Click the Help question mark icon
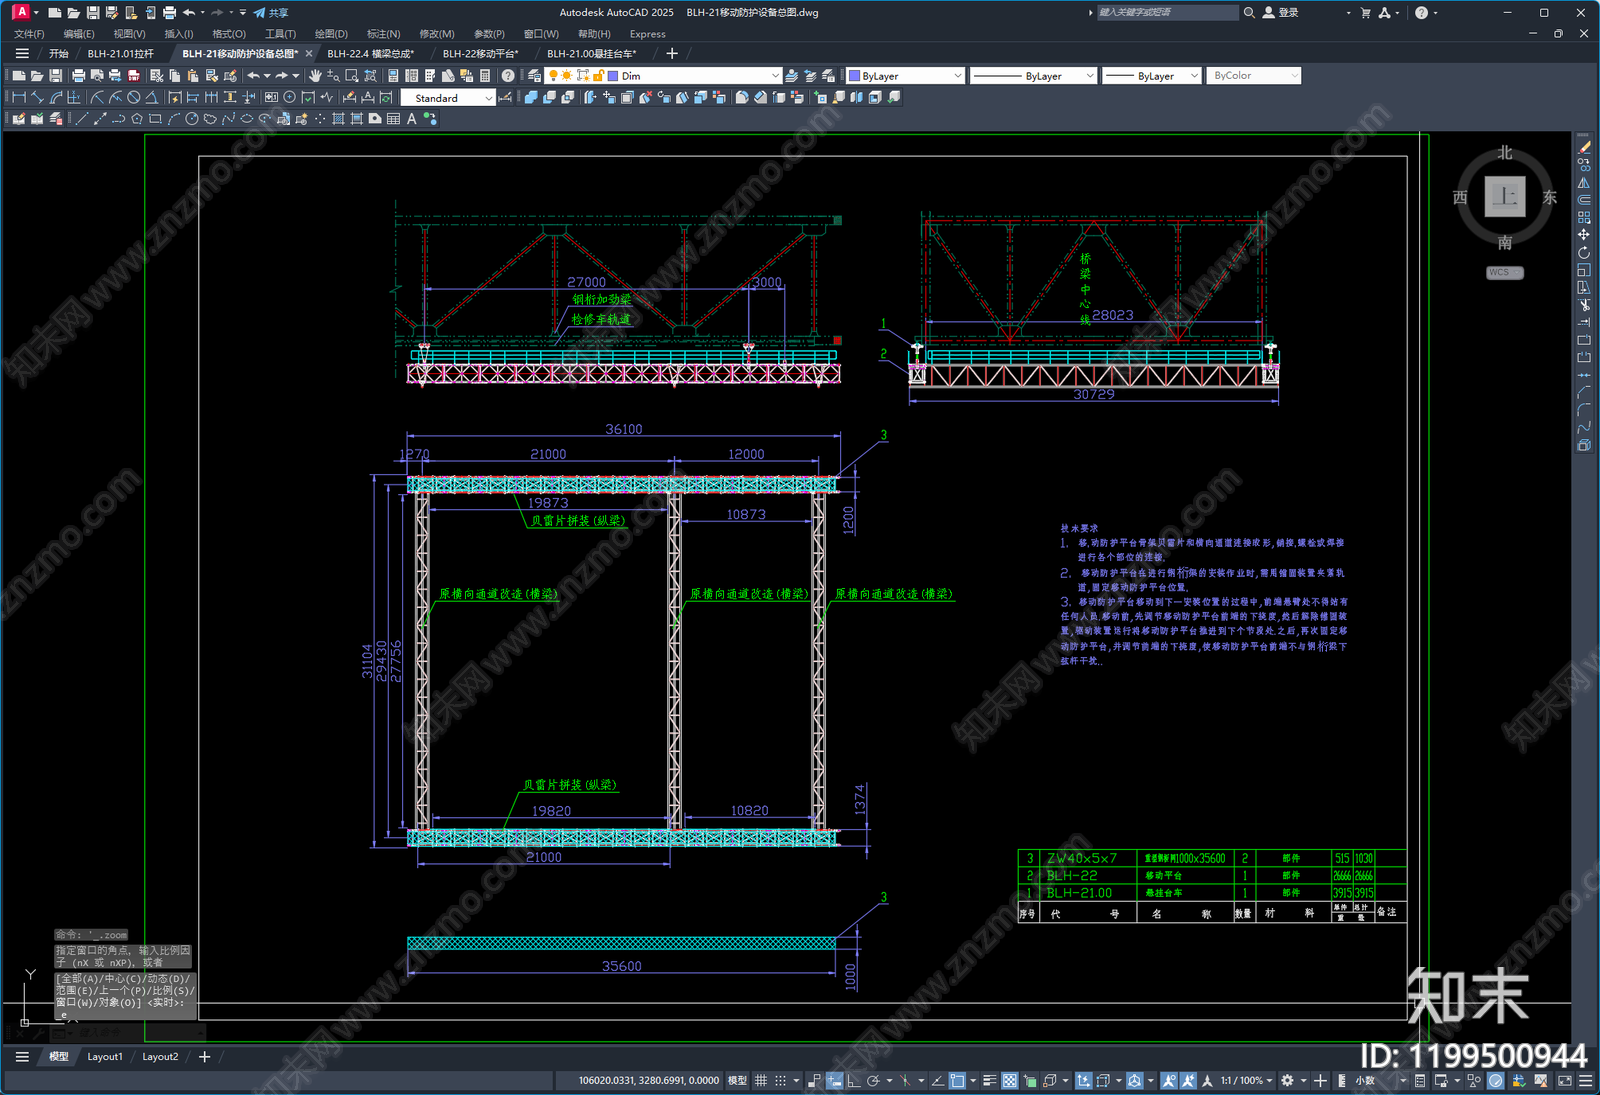This screenshot has height=1095, width=1600. [x=508, y=76]
